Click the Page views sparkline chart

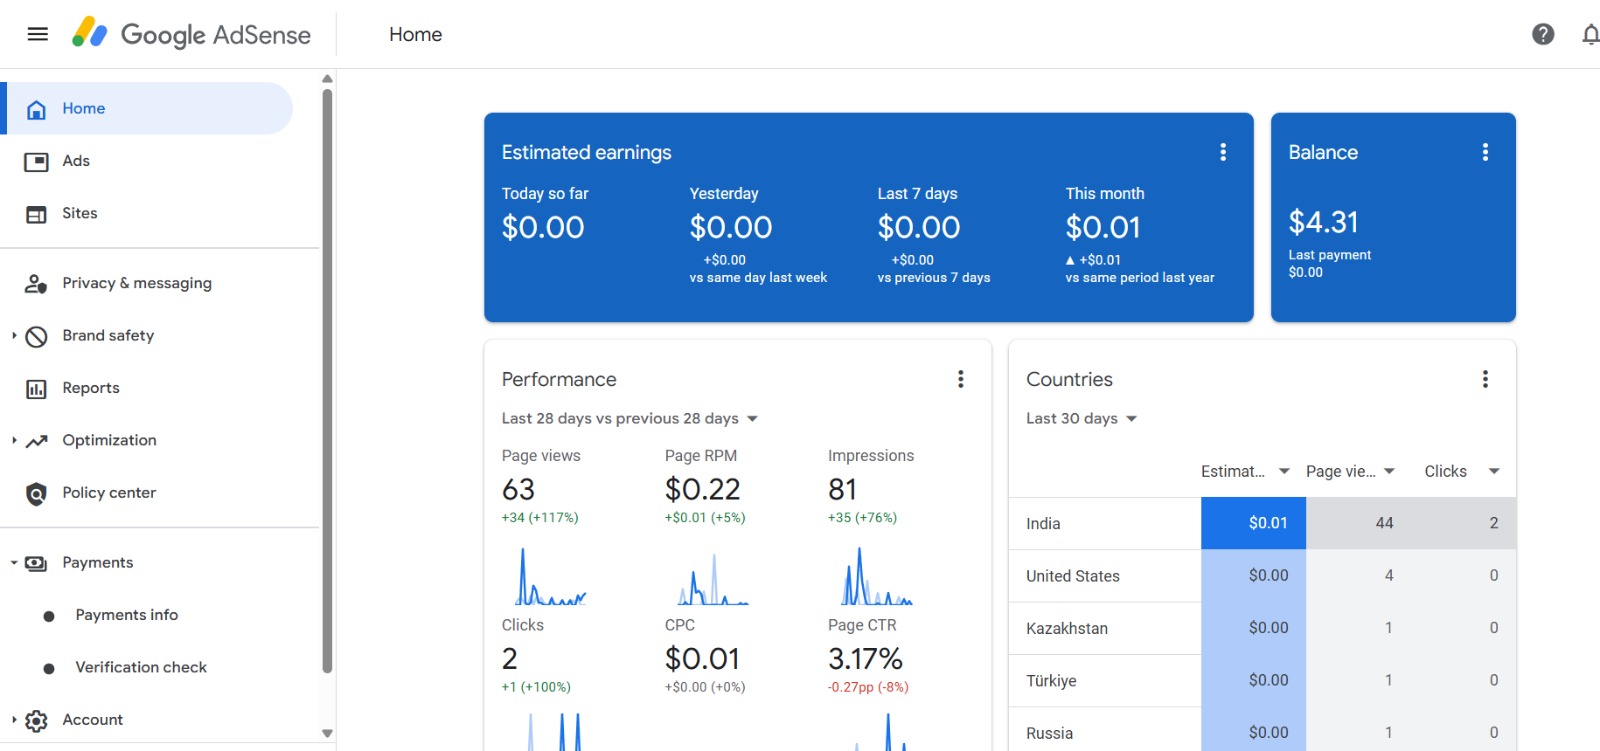pos(551,576)
